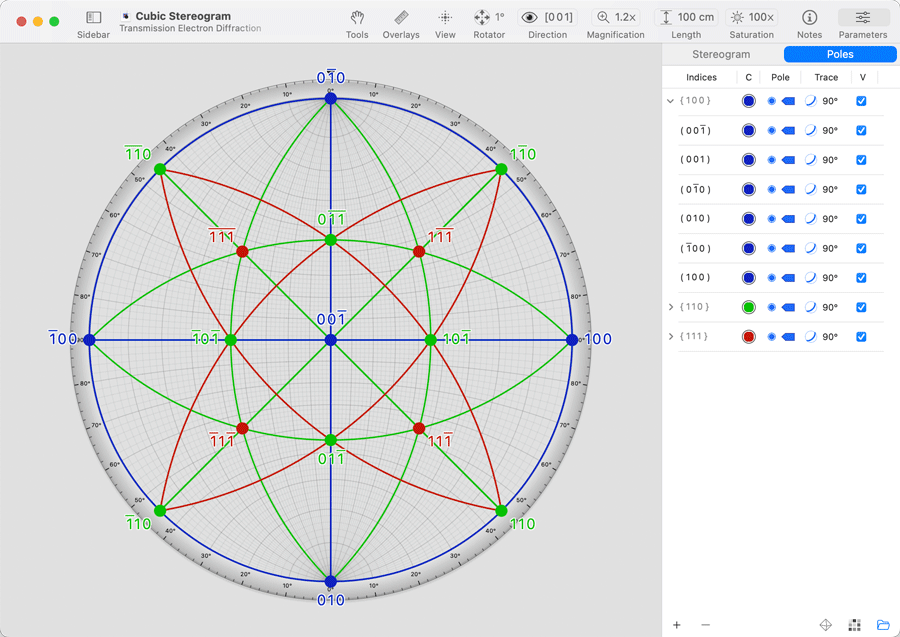This screenshot has height=637, width=900.
Task: Select the Poles tab
Action: tap(839, 54)
